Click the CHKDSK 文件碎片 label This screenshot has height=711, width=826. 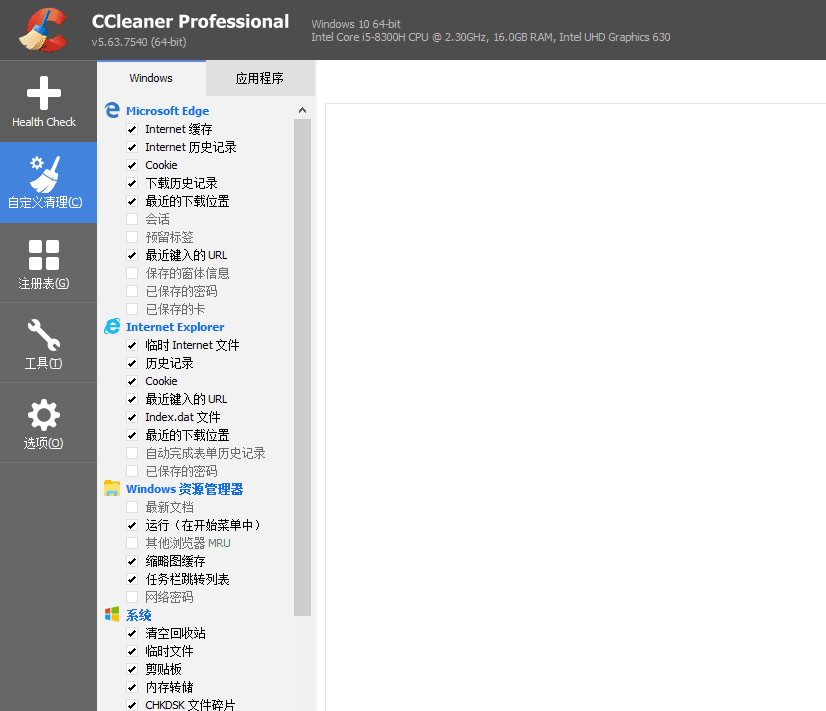[x=190, y=705]
